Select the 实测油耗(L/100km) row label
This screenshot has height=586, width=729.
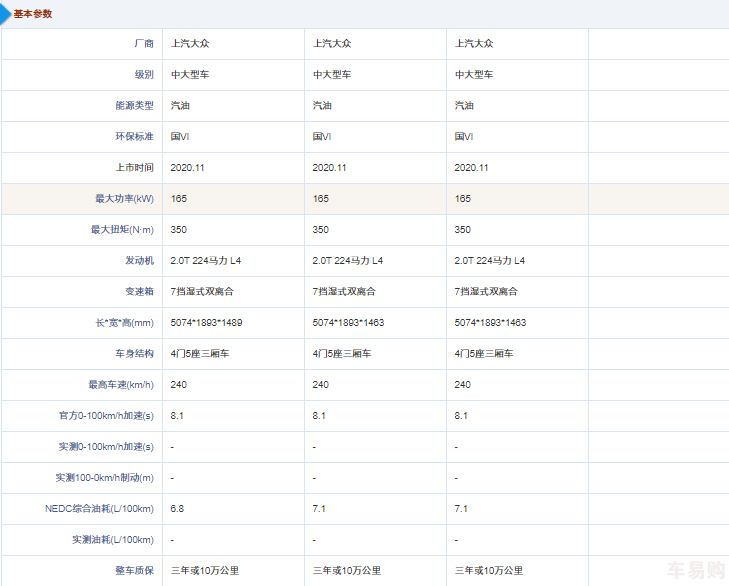(113, 539)
